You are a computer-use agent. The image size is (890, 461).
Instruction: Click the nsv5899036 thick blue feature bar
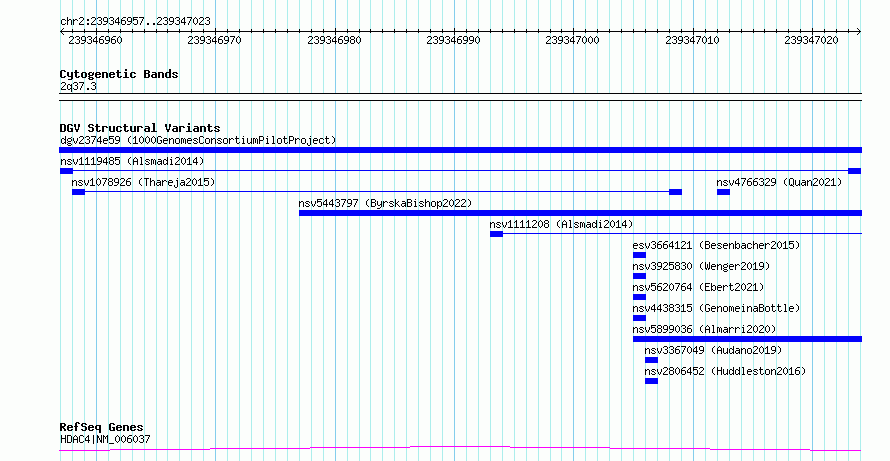[748, 339]
